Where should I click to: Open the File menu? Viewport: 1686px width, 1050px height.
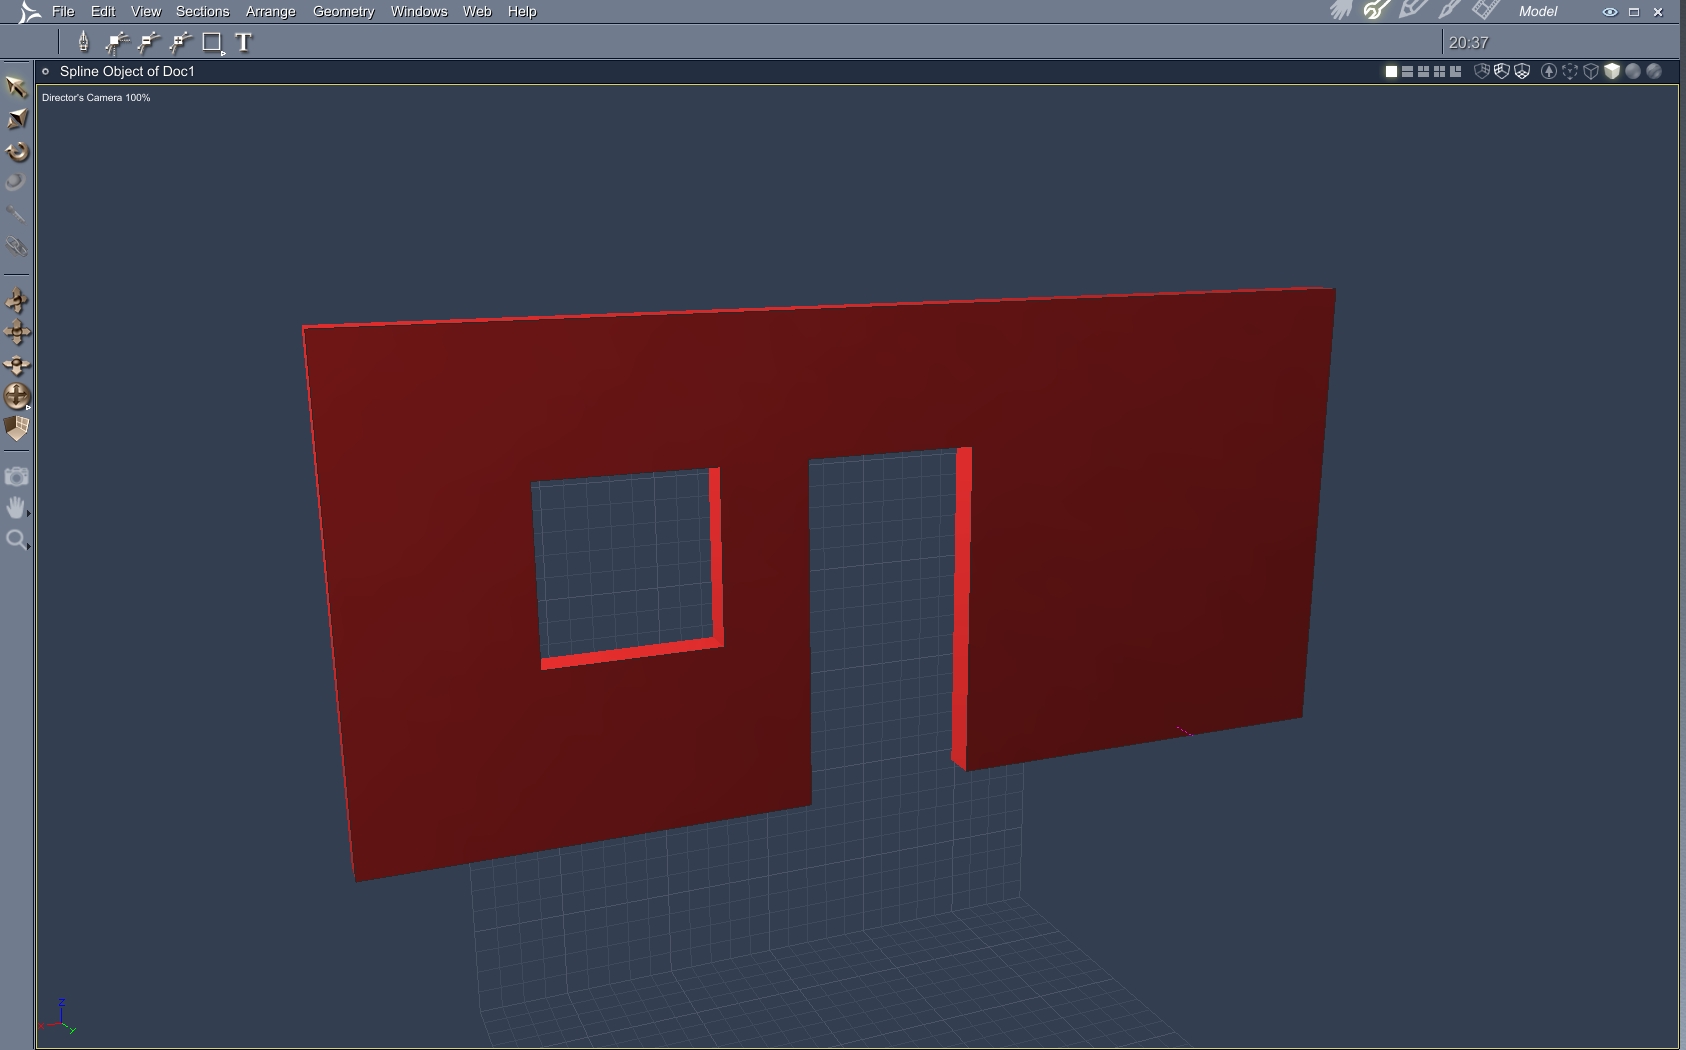(x=63, y=11)
